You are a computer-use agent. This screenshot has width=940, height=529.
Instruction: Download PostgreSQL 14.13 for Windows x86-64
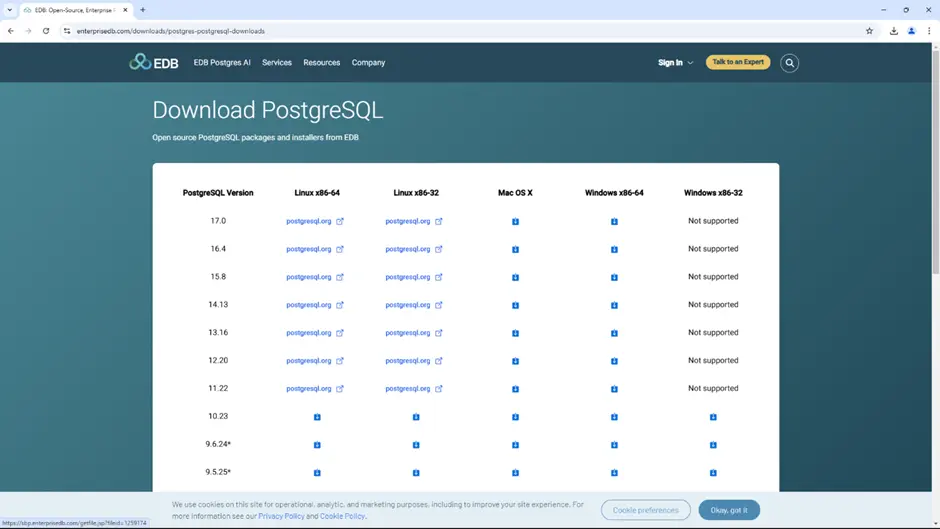pyautogui.click(x=614, y=305)
